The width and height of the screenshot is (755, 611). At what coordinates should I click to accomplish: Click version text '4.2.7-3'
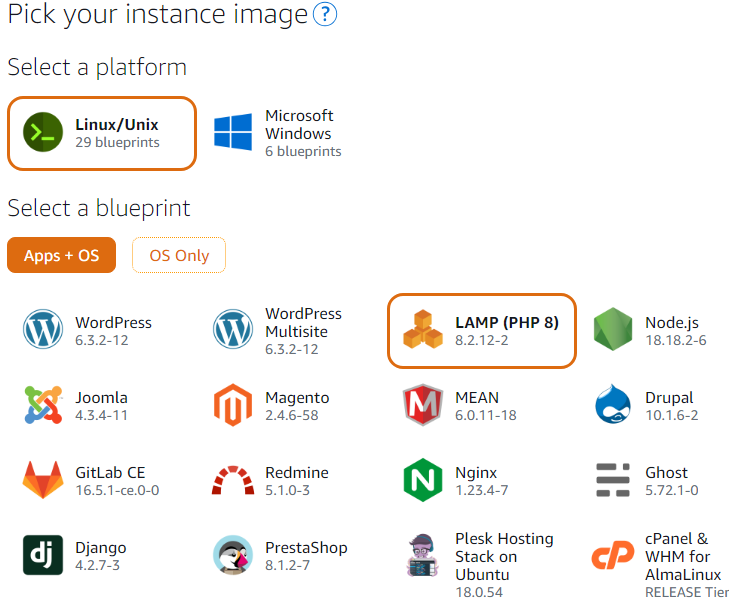[x=97, y=566]
